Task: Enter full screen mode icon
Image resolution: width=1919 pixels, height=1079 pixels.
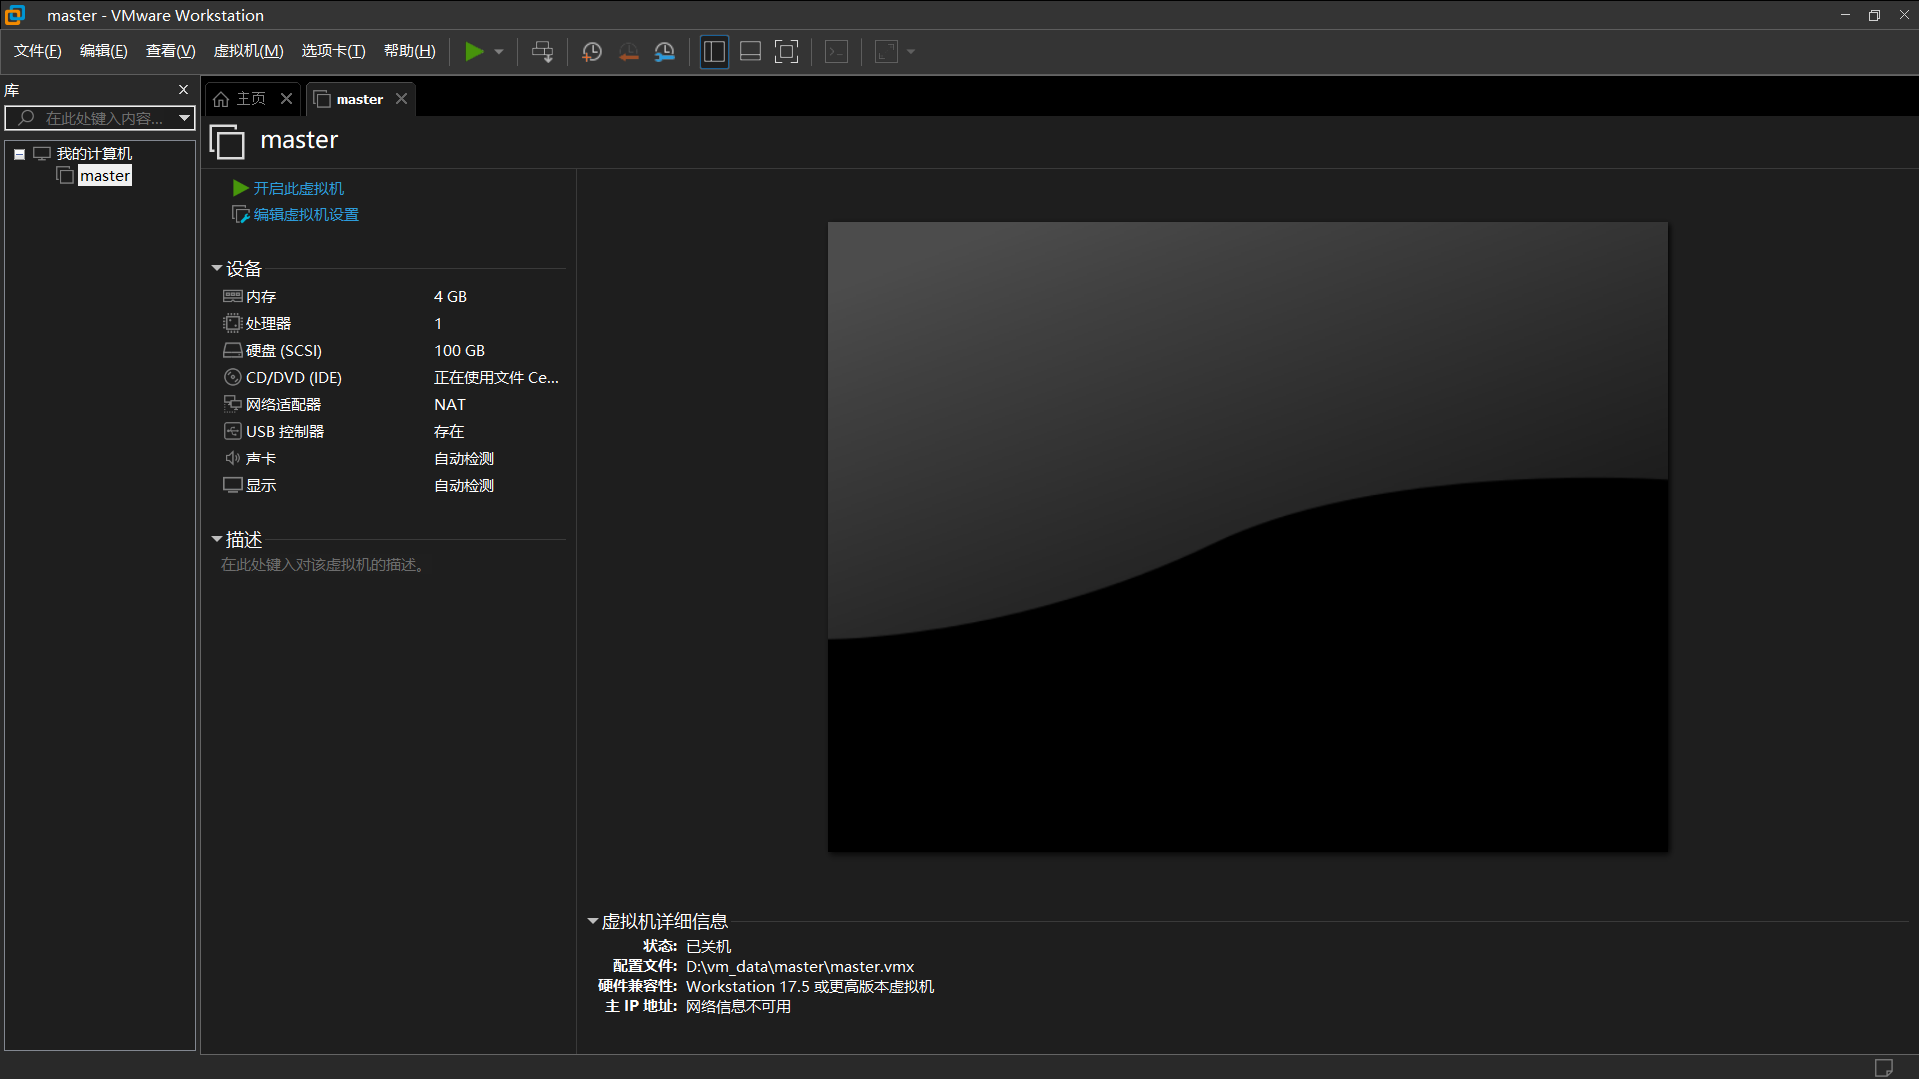Action: pos(787,52)
